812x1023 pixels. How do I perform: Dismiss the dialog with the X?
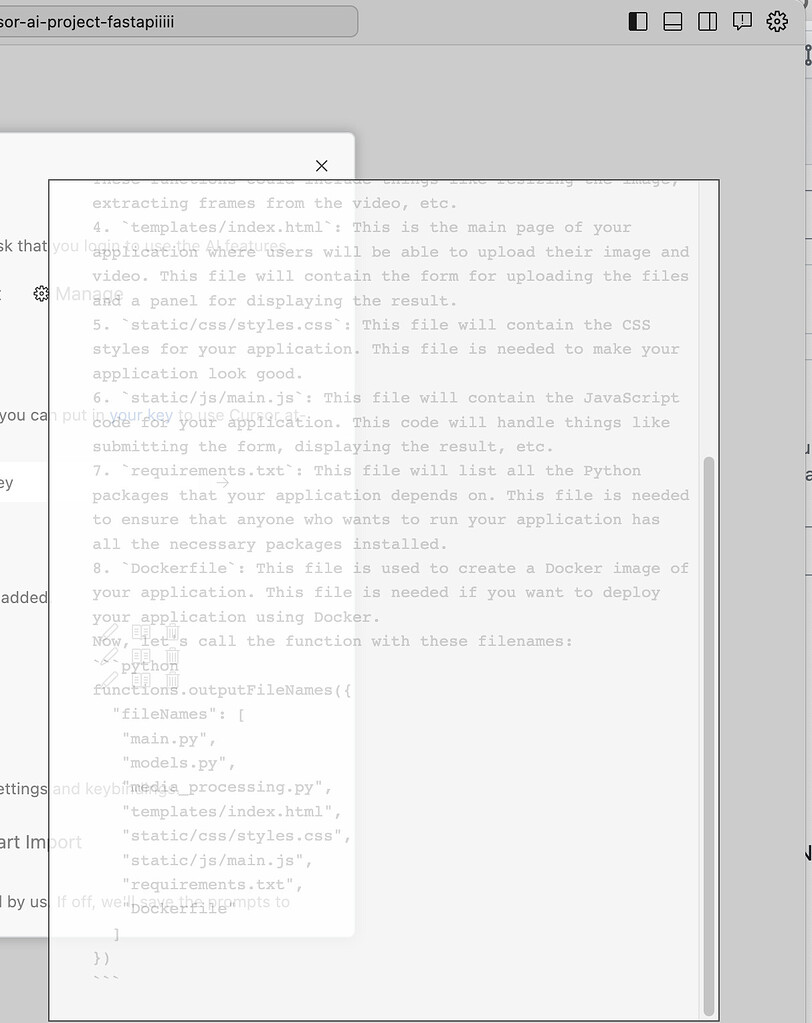coord(321,165)
